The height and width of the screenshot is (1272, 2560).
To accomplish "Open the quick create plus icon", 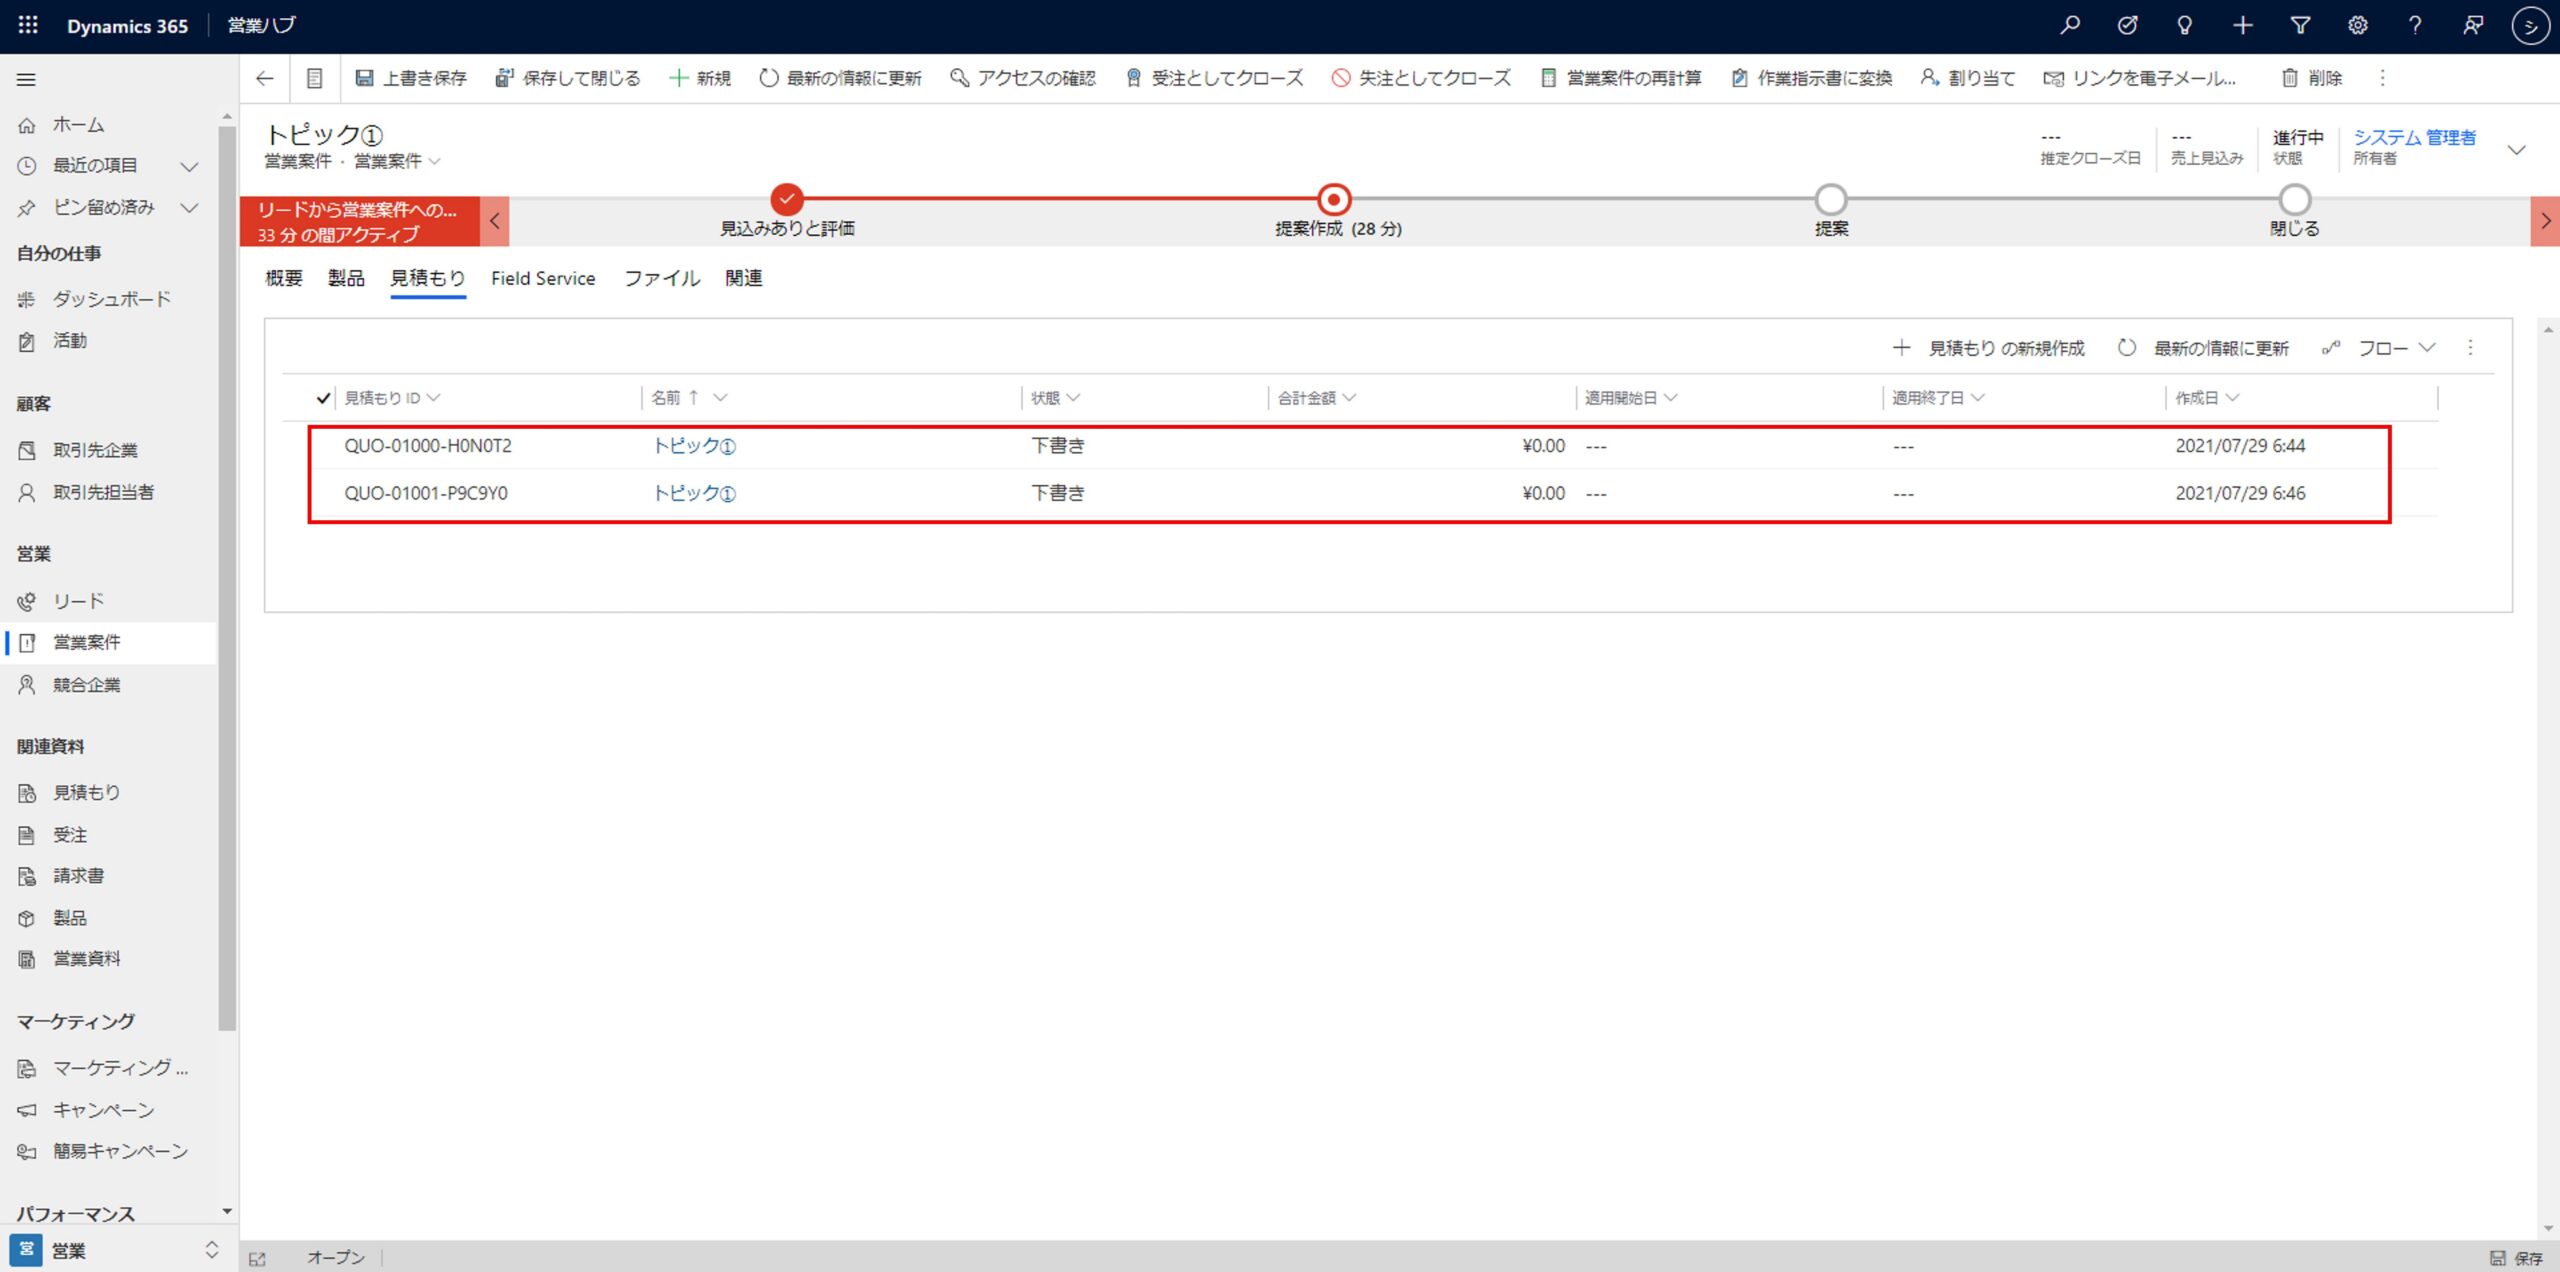I will point(2243,25).
